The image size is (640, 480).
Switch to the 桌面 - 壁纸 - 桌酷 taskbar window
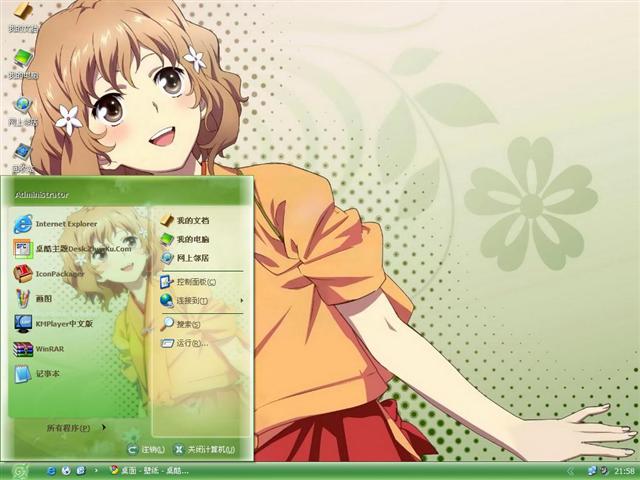(149, 471)
